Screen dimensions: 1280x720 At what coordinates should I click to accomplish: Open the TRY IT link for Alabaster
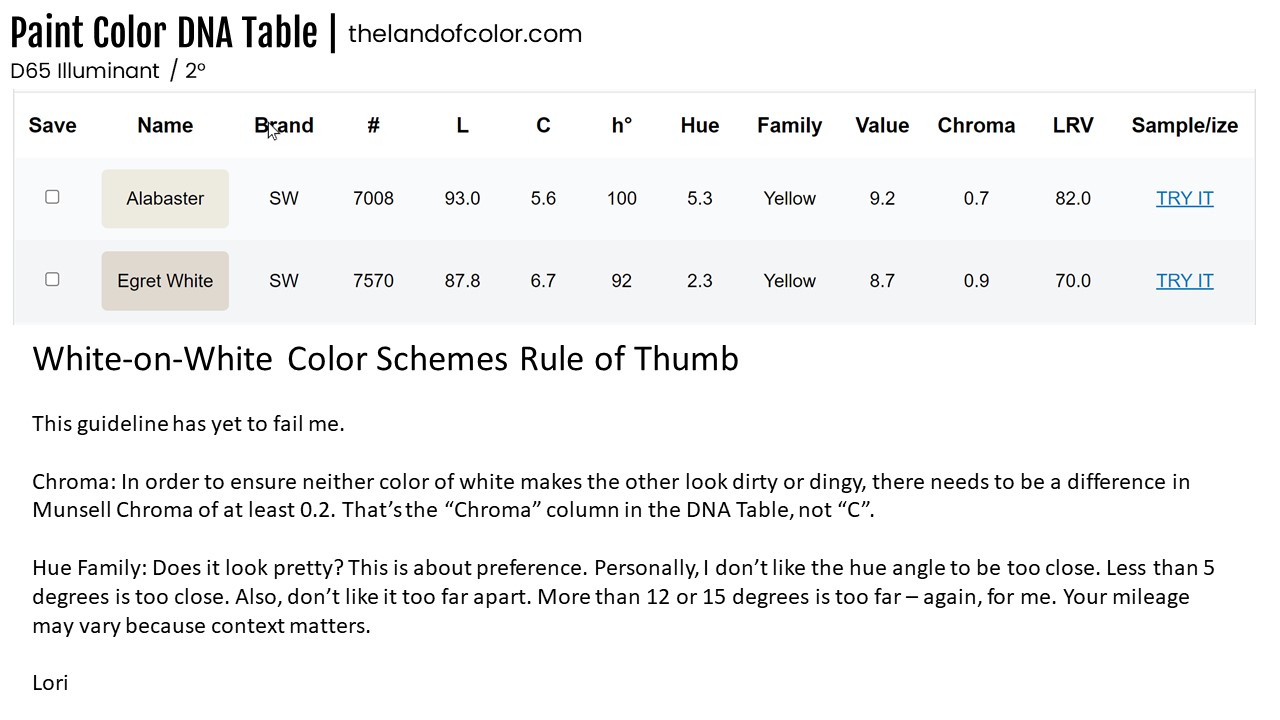(x=1184, y=198)
